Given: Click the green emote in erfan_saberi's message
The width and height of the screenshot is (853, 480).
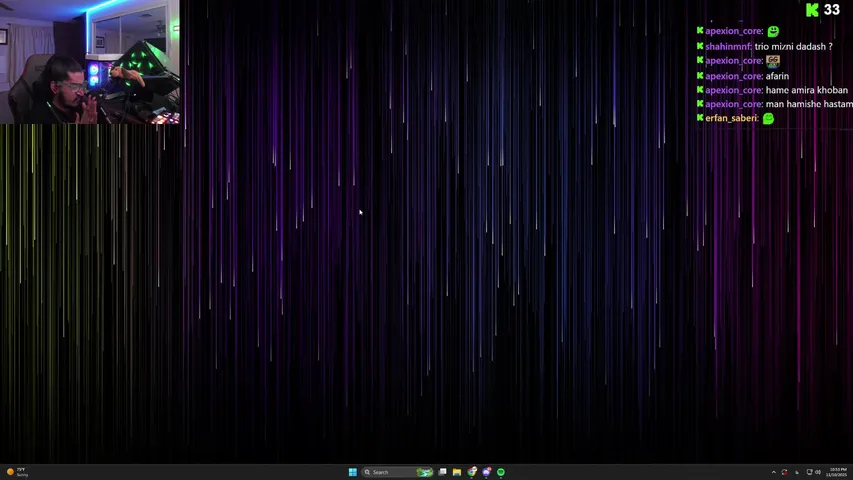Looking at the screenshot, I should pos(768,118).
